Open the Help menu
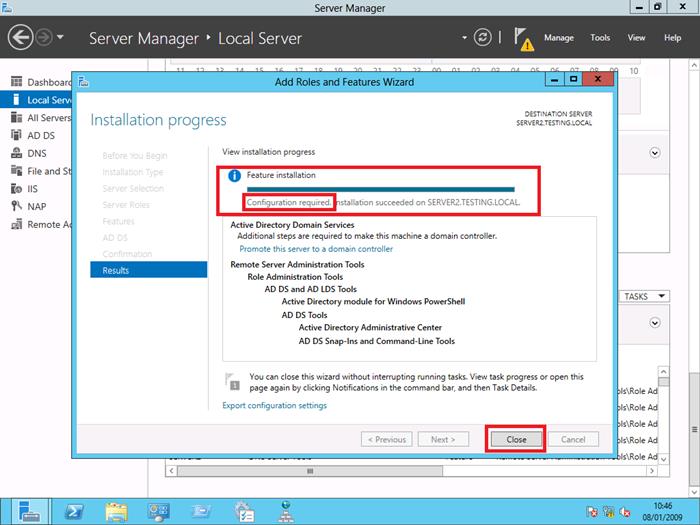Viewport: 700px width, 525px height. 672,38
